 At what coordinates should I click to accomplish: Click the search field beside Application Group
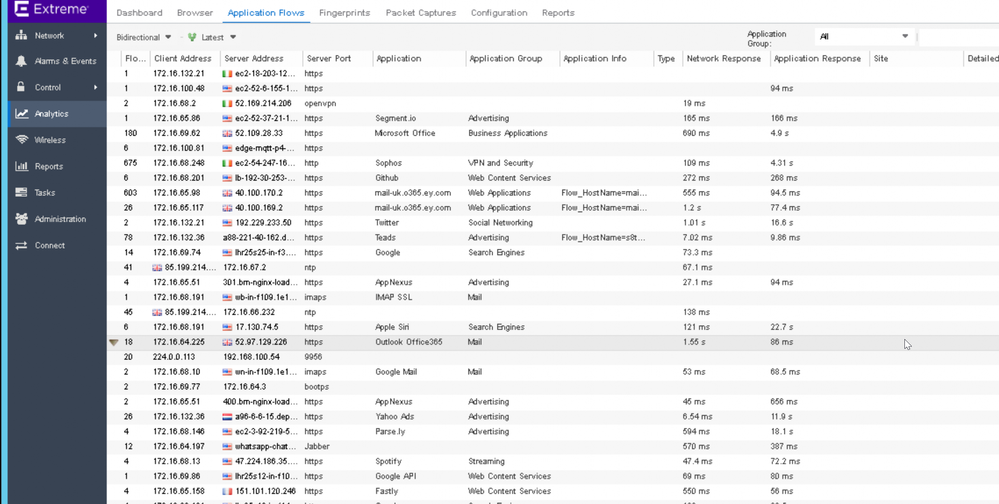pyautogui.click(x=958, y=37)
